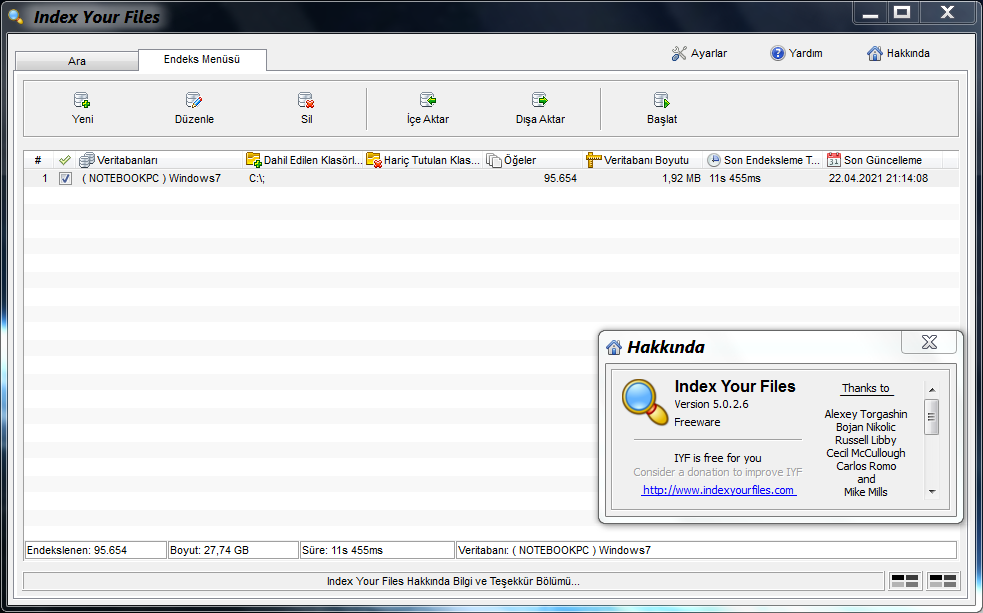Click the Endekslenen: 95.654 status field
The height and width of the screenshot is (613, 983).
95,550
